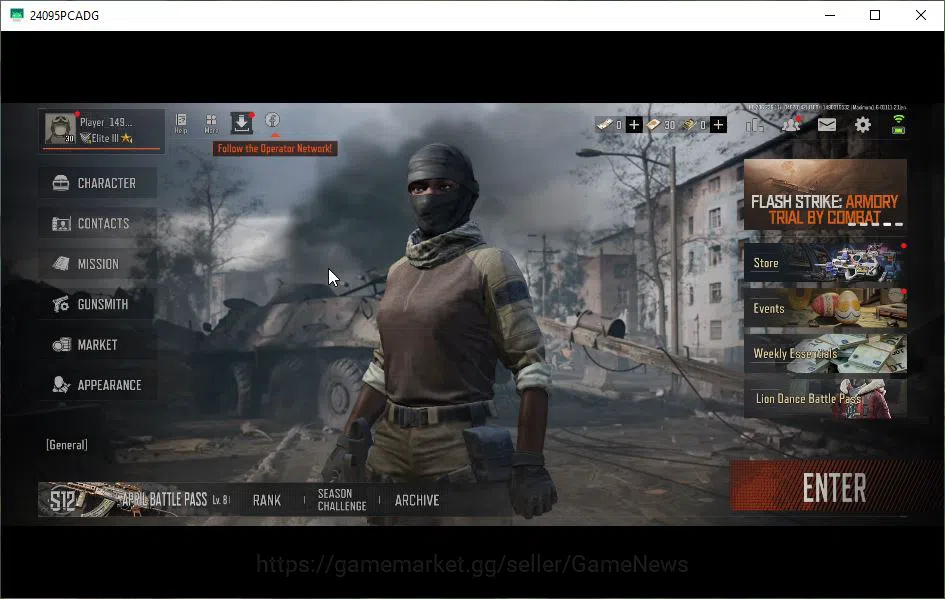The height and width of the screenshot is (599, 945).
Task: Minimize the 24095PCADG window
Action: pos(830,15)
